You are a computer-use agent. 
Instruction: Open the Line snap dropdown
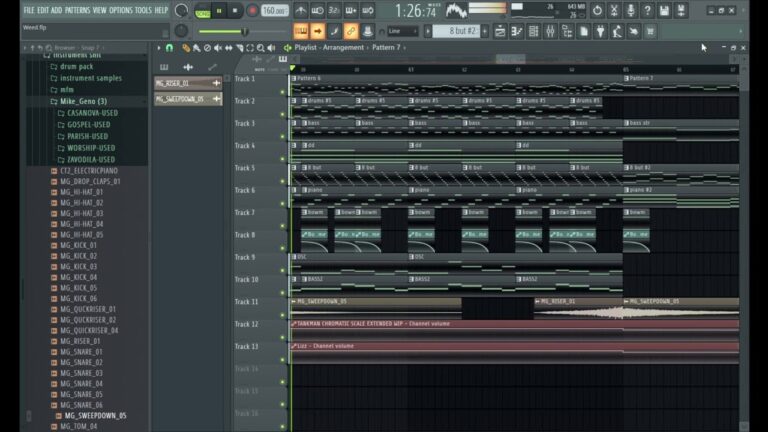click(x=402, y=31)
